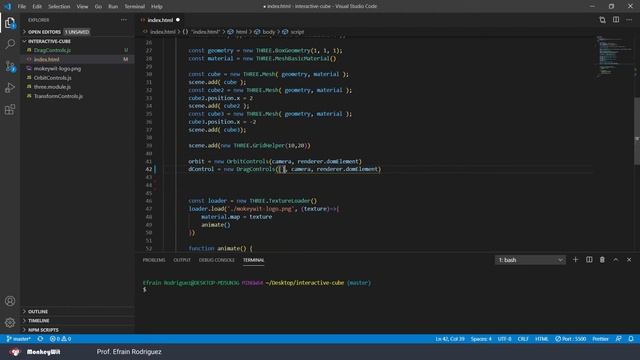Open the Accounts menu icon
Viewport: 640px width, 360px height.
(10, 301)
